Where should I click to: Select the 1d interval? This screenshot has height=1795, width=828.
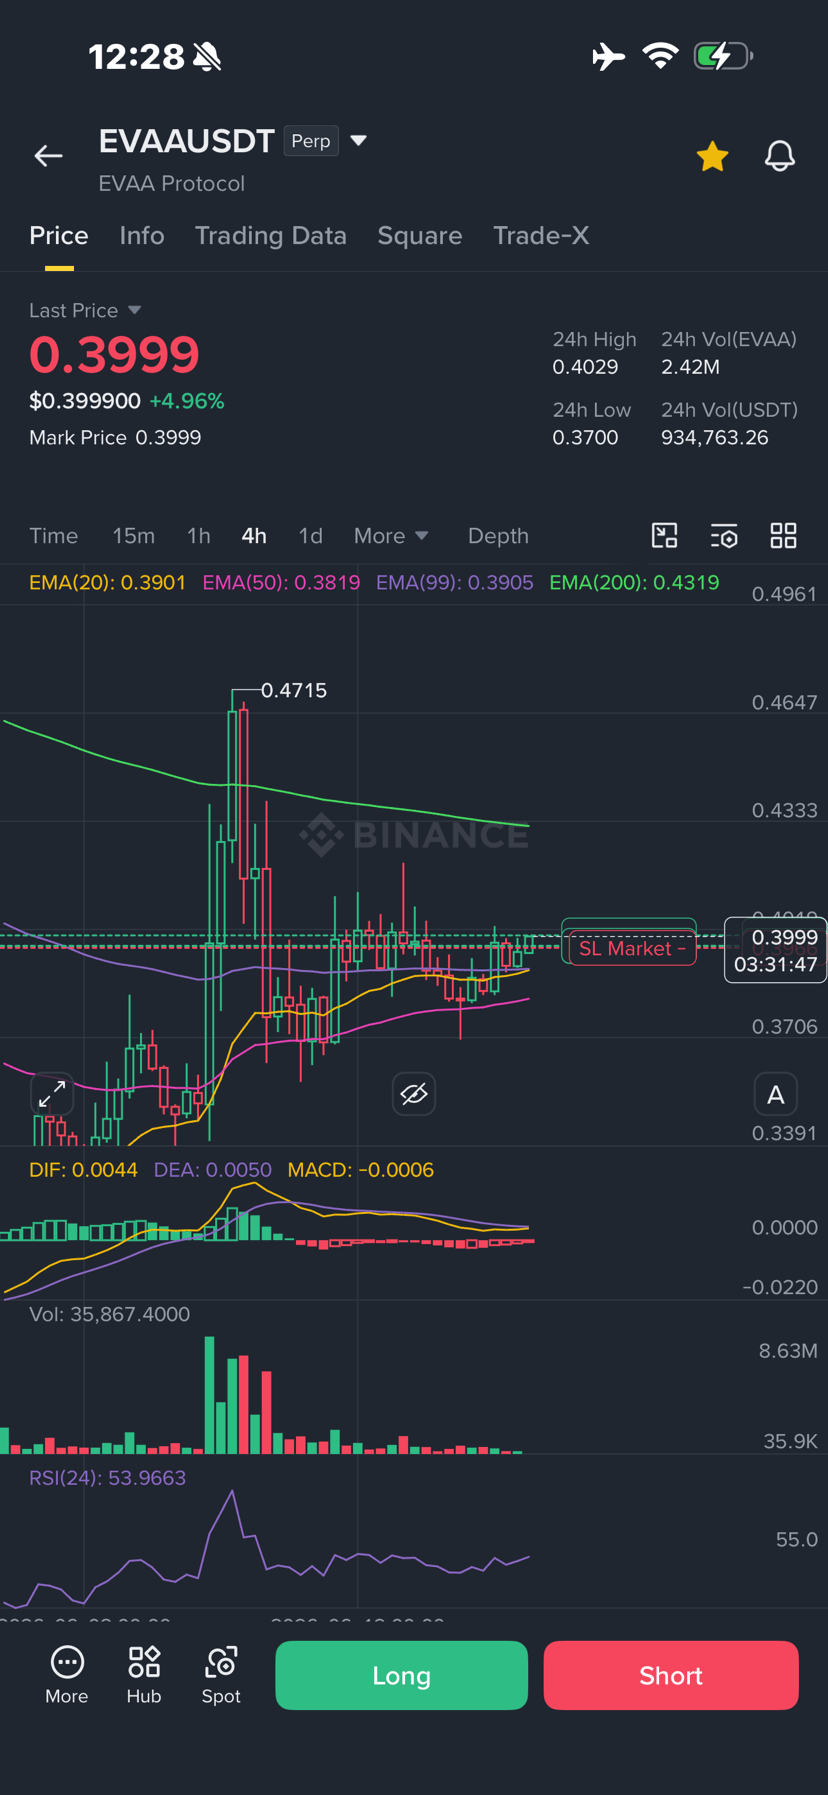(310, 536)
